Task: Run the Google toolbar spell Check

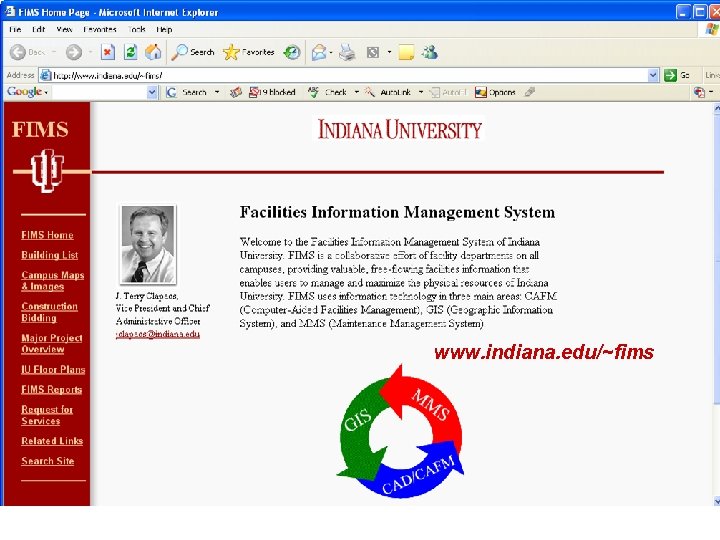Action: click(x=327, y=92)
